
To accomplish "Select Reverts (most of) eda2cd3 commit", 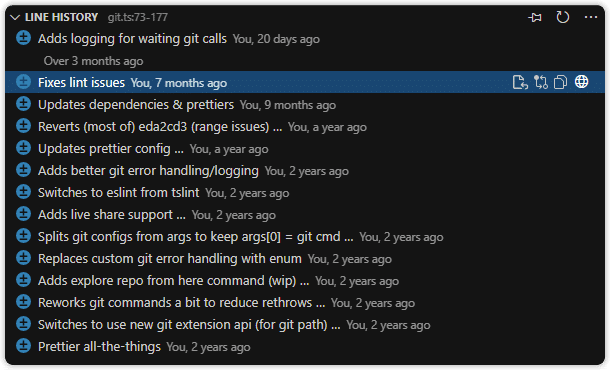I will [305, 126].
